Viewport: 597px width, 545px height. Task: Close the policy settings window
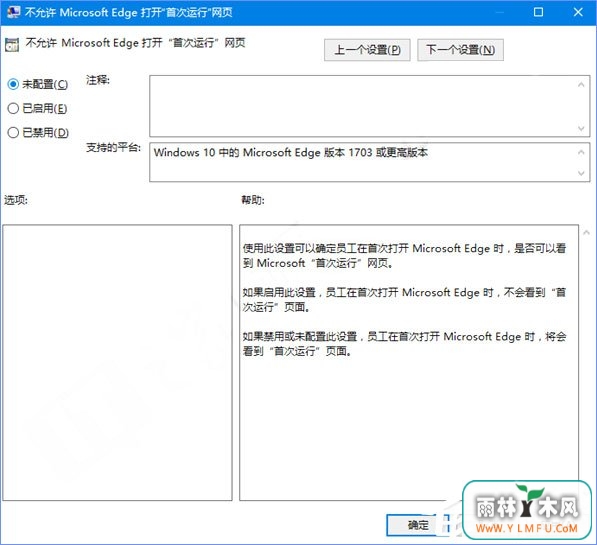(x=578, y=12)
